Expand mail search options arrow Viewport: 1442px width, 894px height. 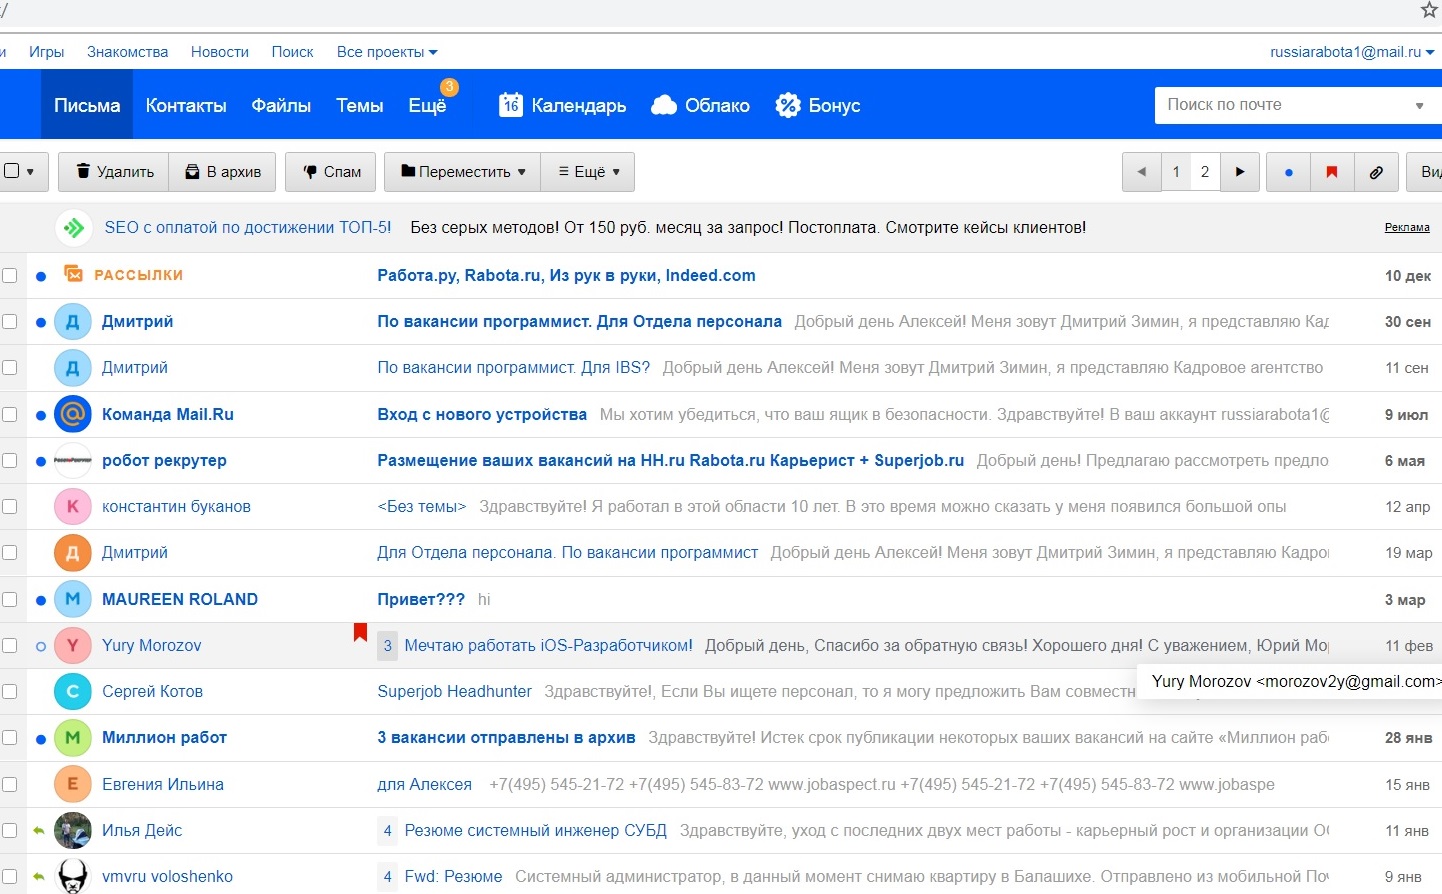tap(1419, 106)
